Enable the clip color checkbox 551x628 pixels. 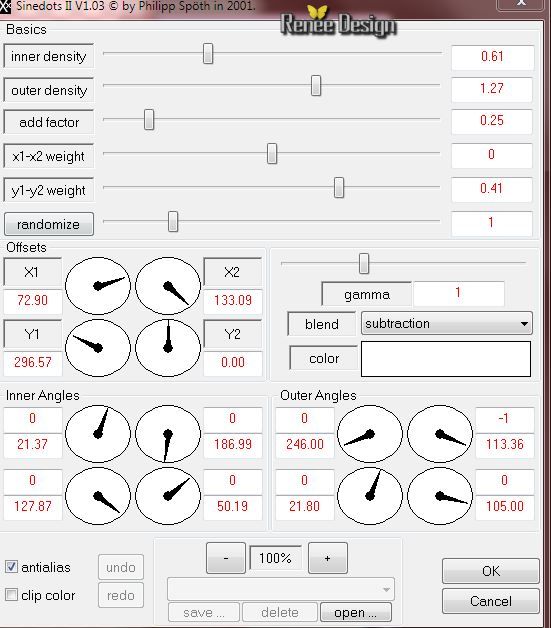(x=11, y=595)
